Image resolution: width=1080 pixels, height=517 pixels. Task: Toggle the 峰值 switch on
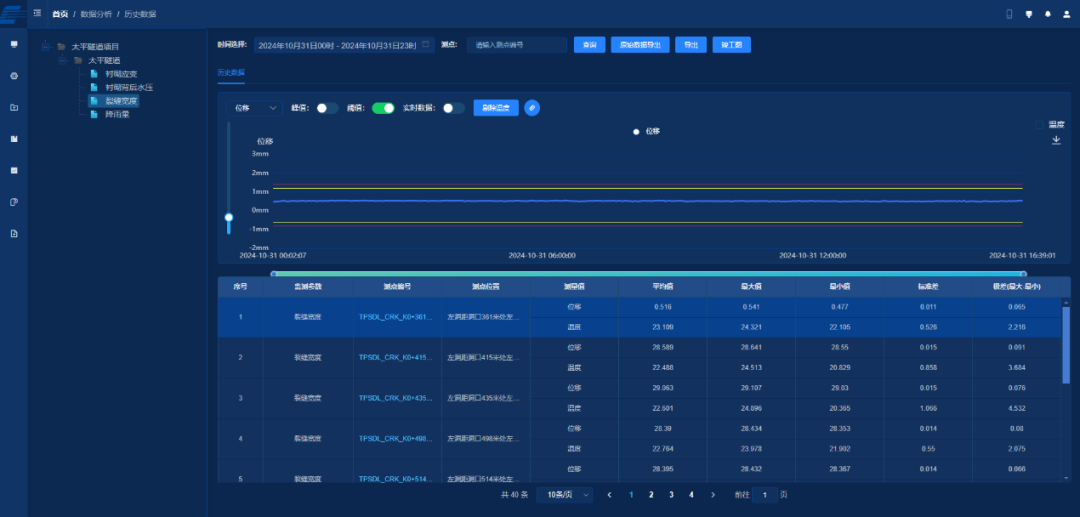[327, 108]
